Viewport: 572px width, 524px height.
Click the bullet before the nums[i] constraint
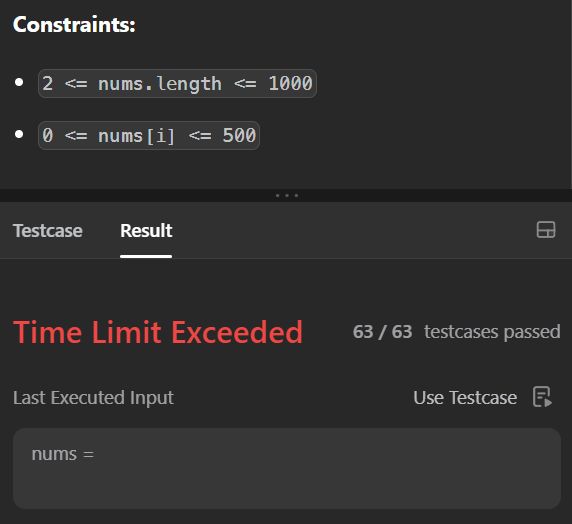(19, 134)
